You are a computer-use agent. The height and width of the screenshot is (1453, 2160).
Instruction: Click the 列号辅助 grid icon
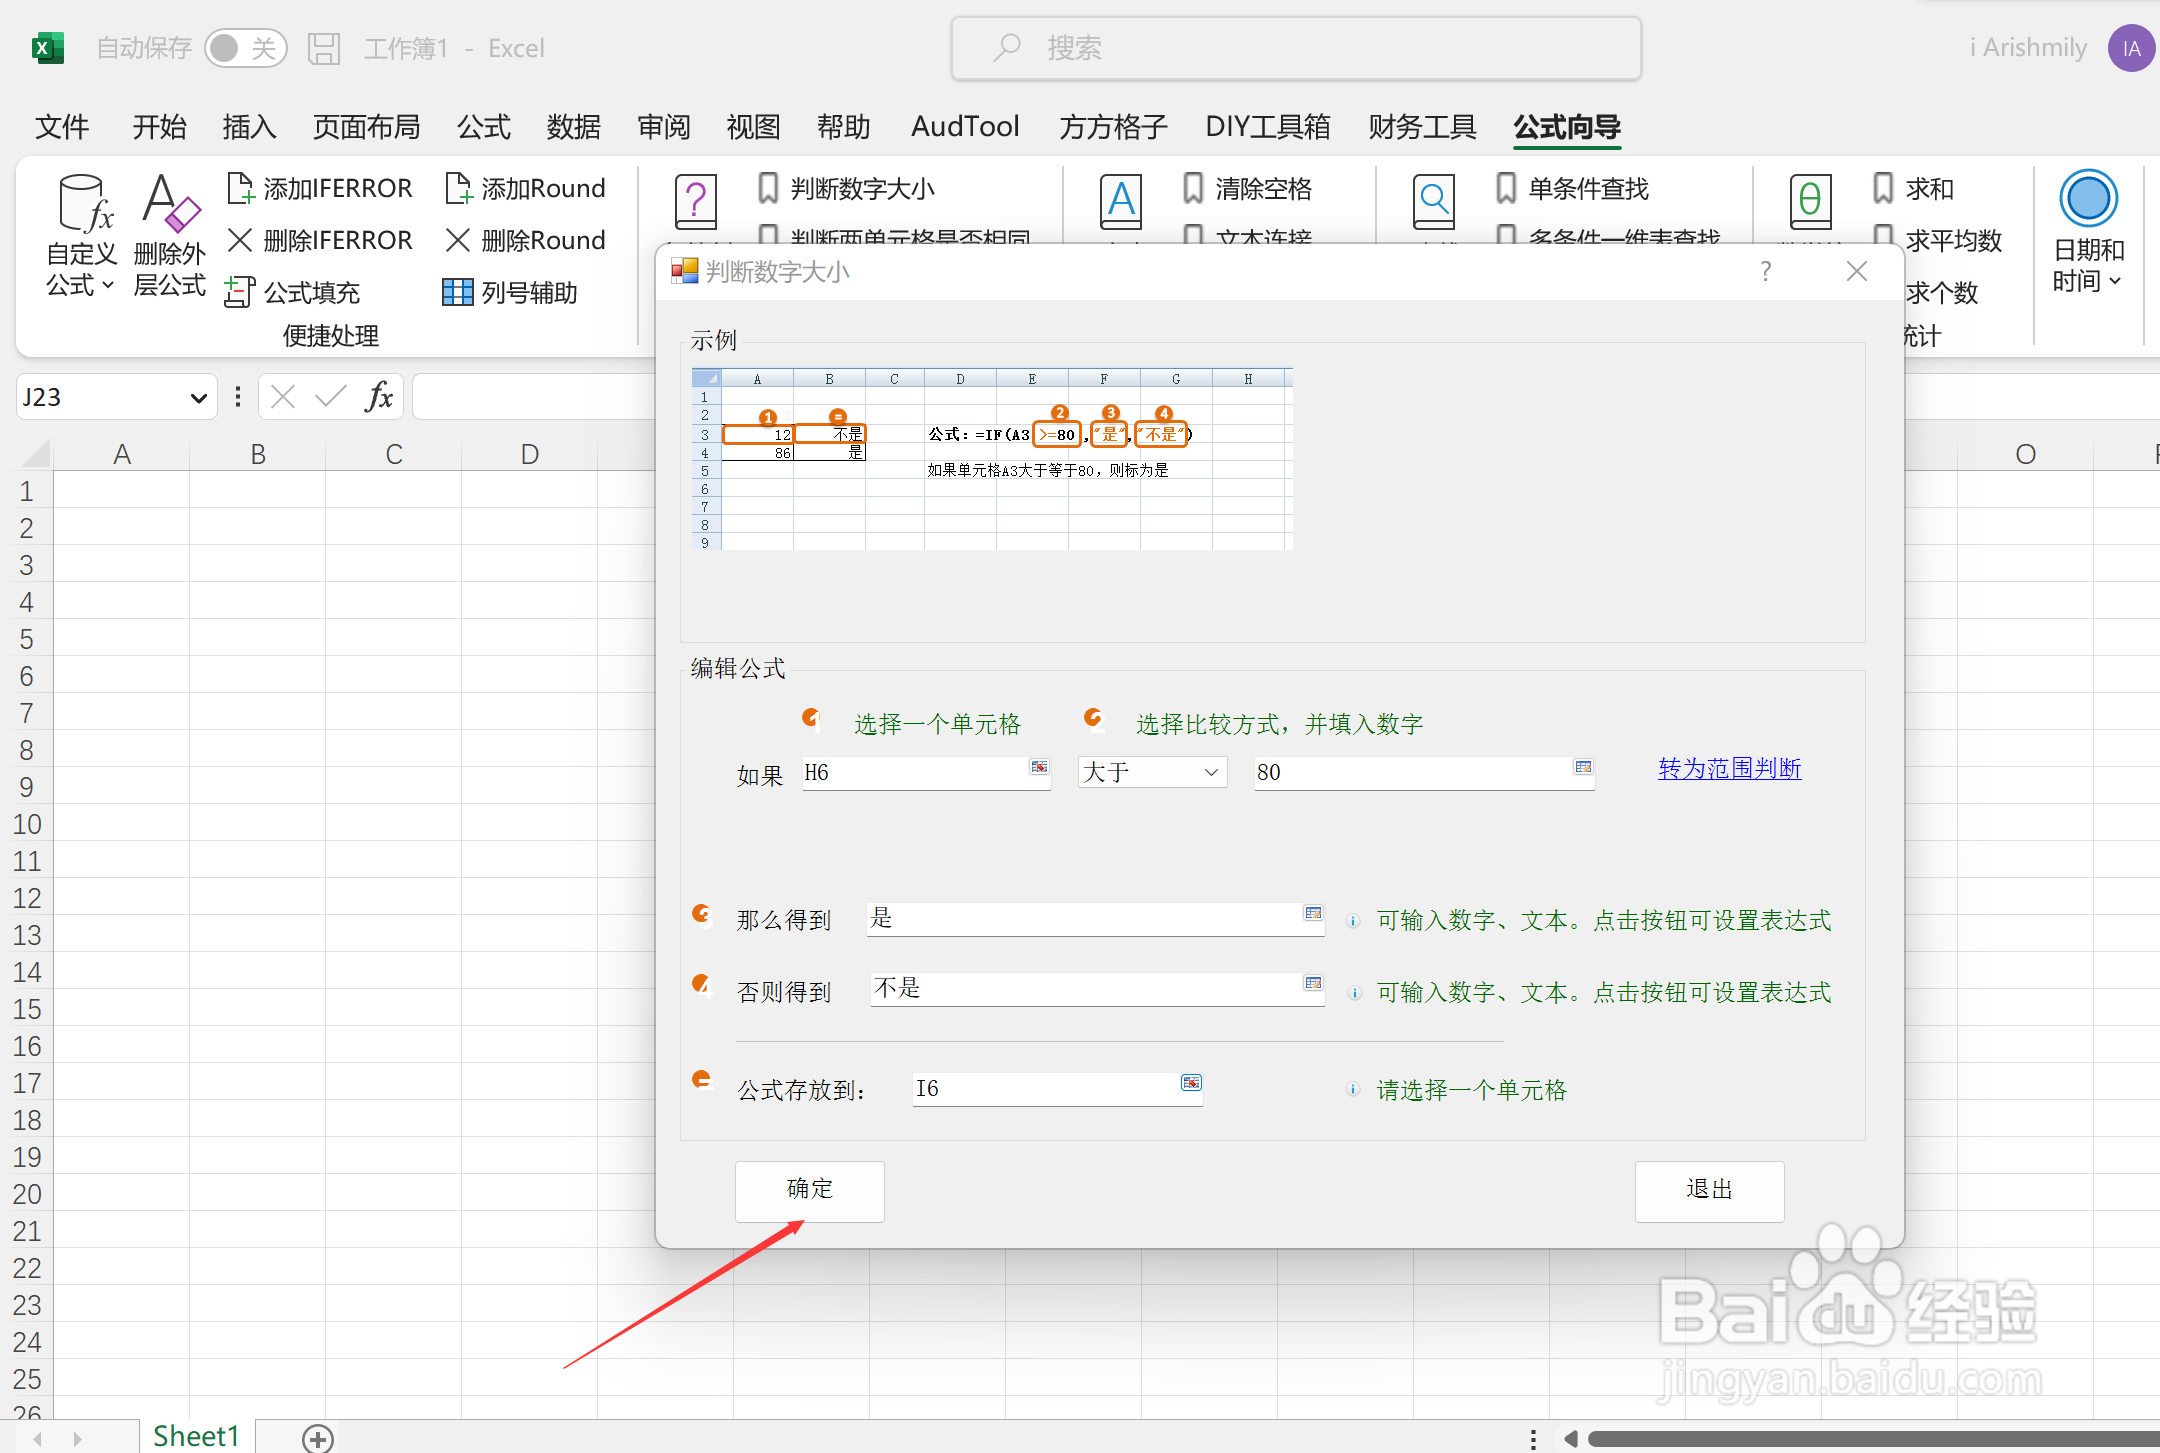tap(457, 292)
